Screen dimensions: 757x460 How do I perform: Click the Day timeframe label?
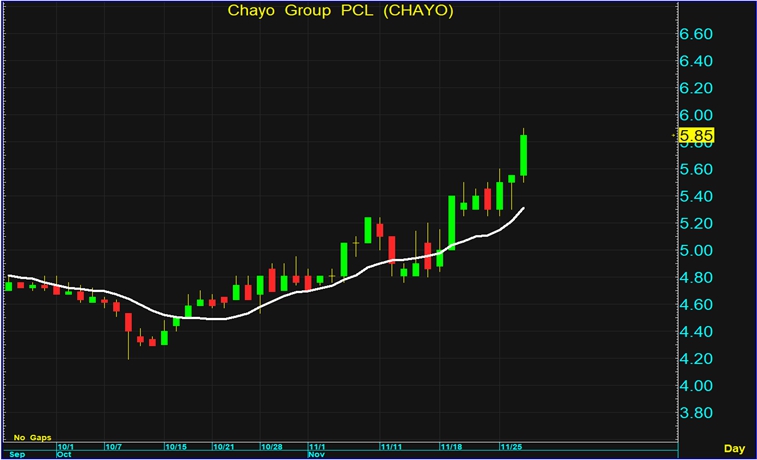click(734, 449)
